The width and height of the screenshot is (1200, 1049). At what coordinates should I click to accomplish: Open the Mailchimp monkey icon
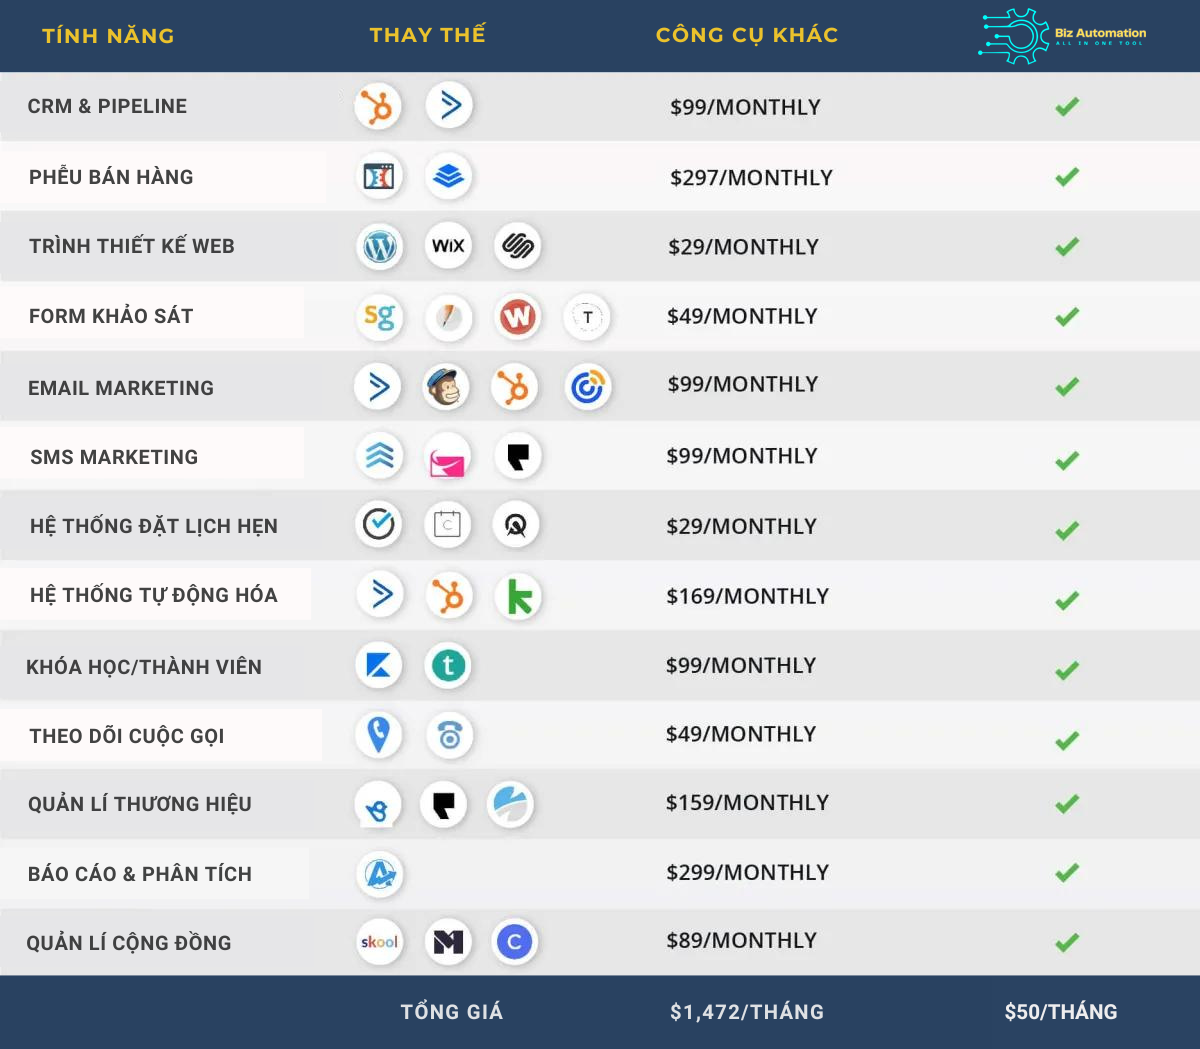click(x=446, y=387)
